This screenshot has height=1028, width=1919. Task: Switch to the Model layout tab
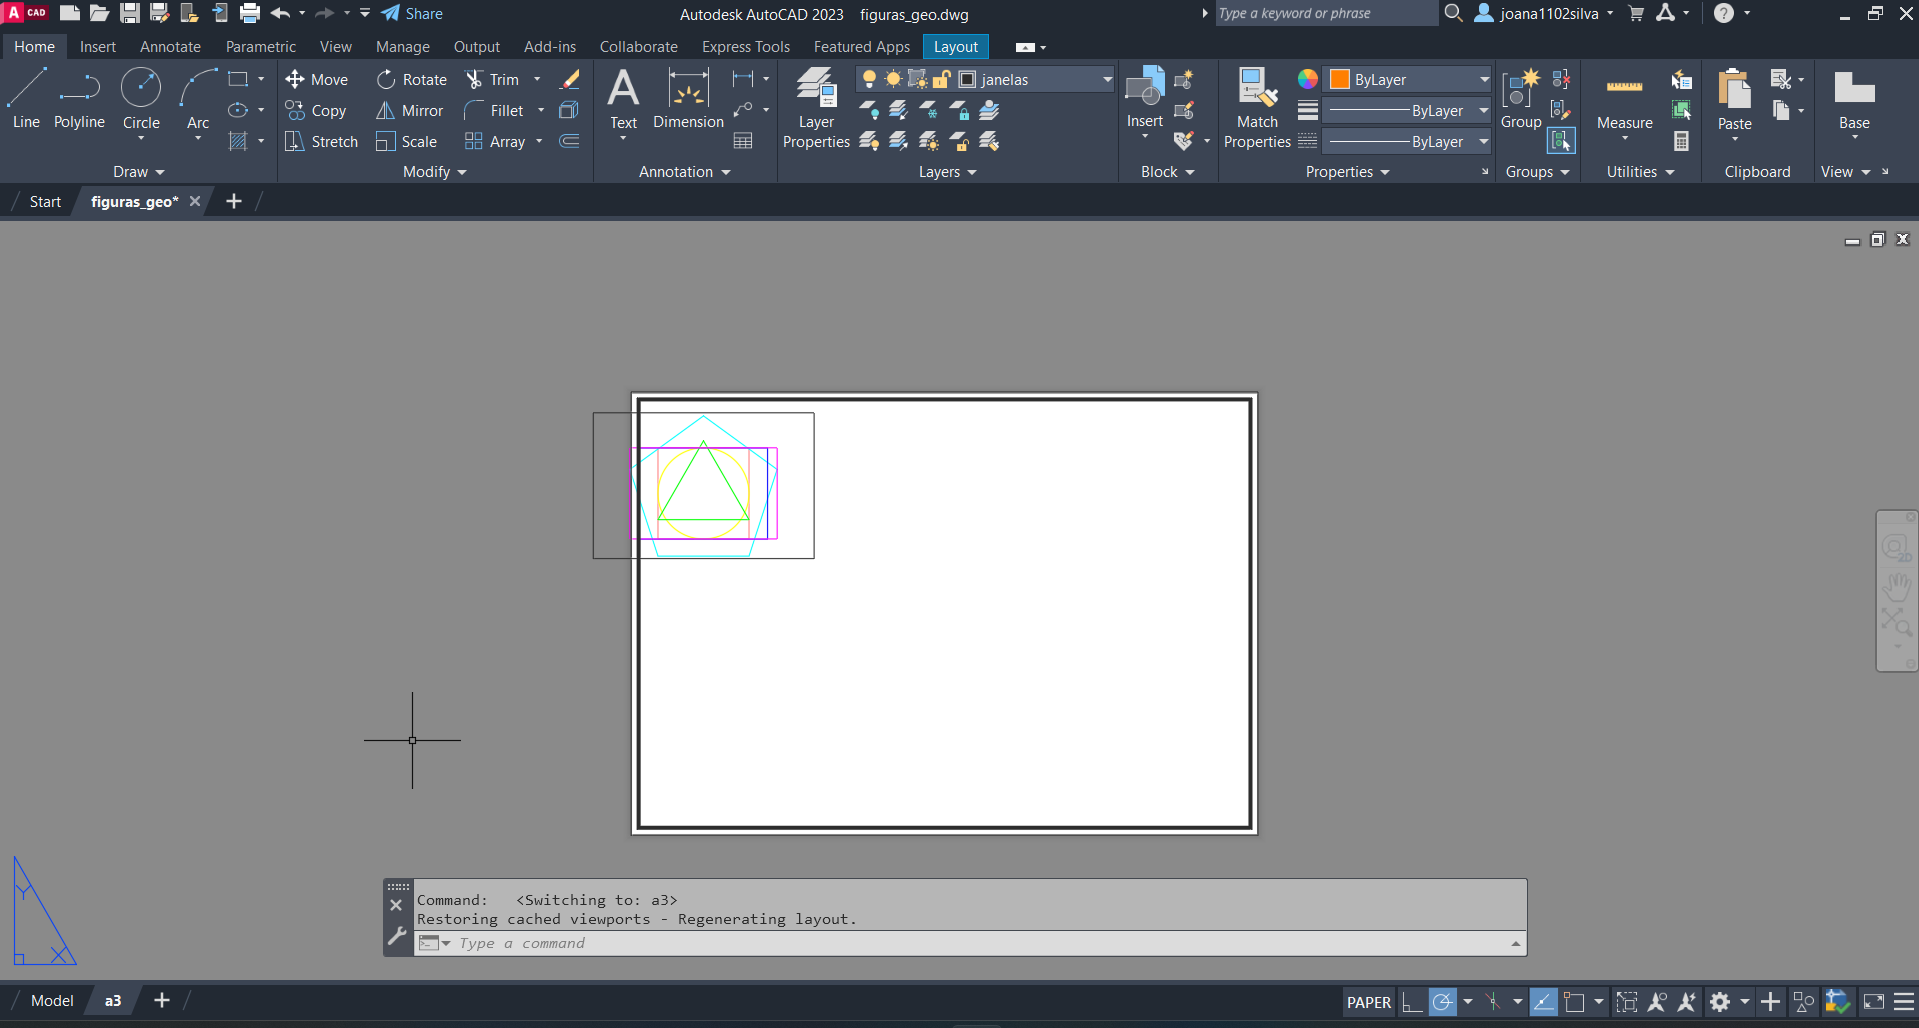[x=52, y=1001]
